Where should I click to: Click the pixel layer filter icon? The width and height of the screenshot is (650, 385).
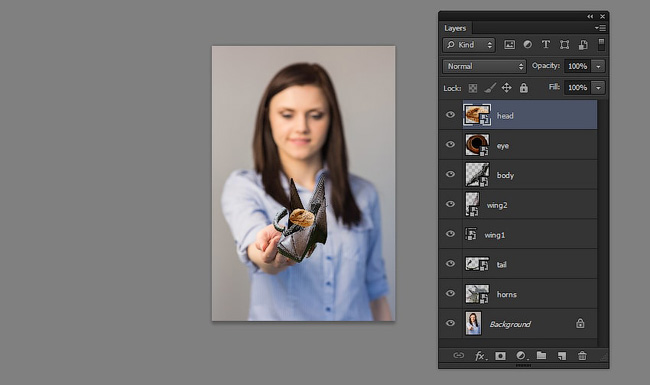tap(509, 45)
